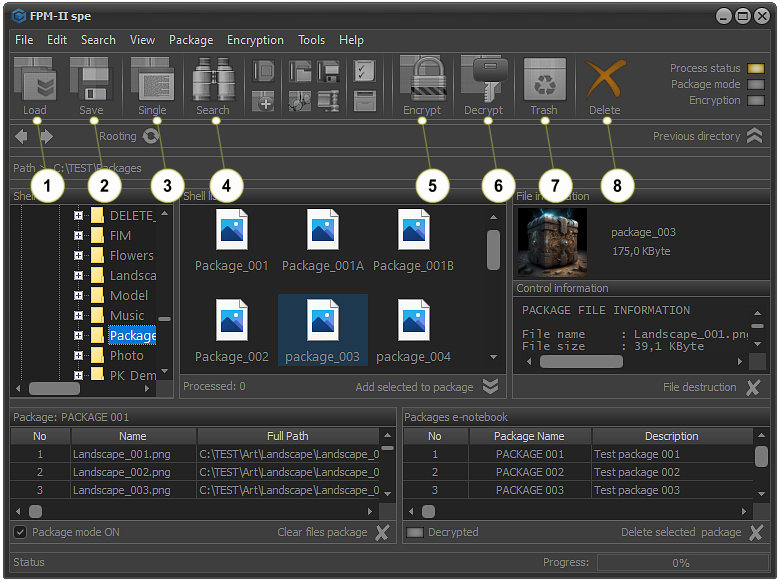The width and height of the screenshot is (780, 580).
Task: Click the File destruction label
Action: [x=699, y=387]
